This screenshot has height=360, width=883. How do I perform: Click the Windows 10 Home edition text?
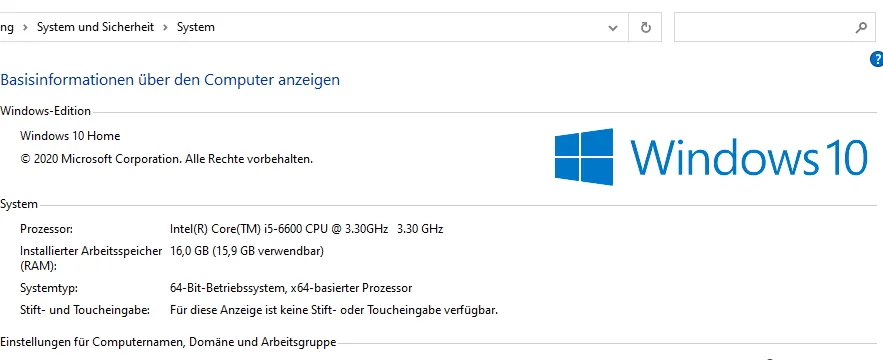[70, 136]
